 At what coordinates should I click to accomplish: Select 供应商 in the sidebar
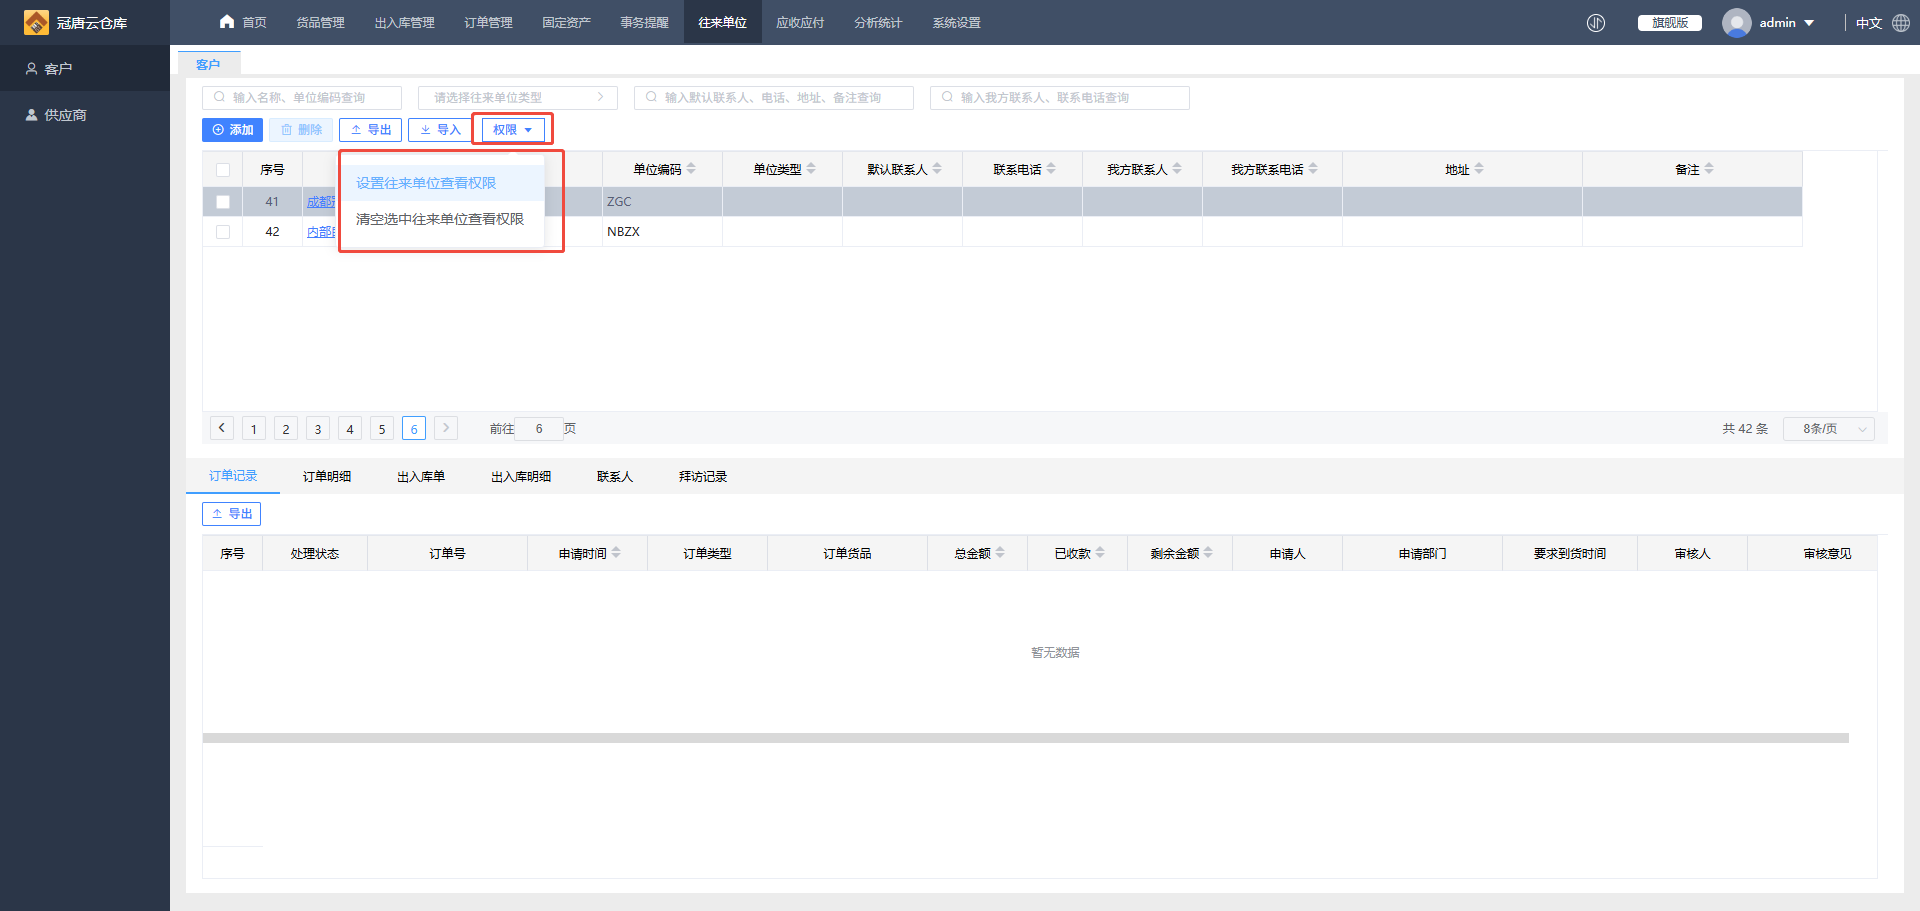pyautogui.click(x=85, y=115)
